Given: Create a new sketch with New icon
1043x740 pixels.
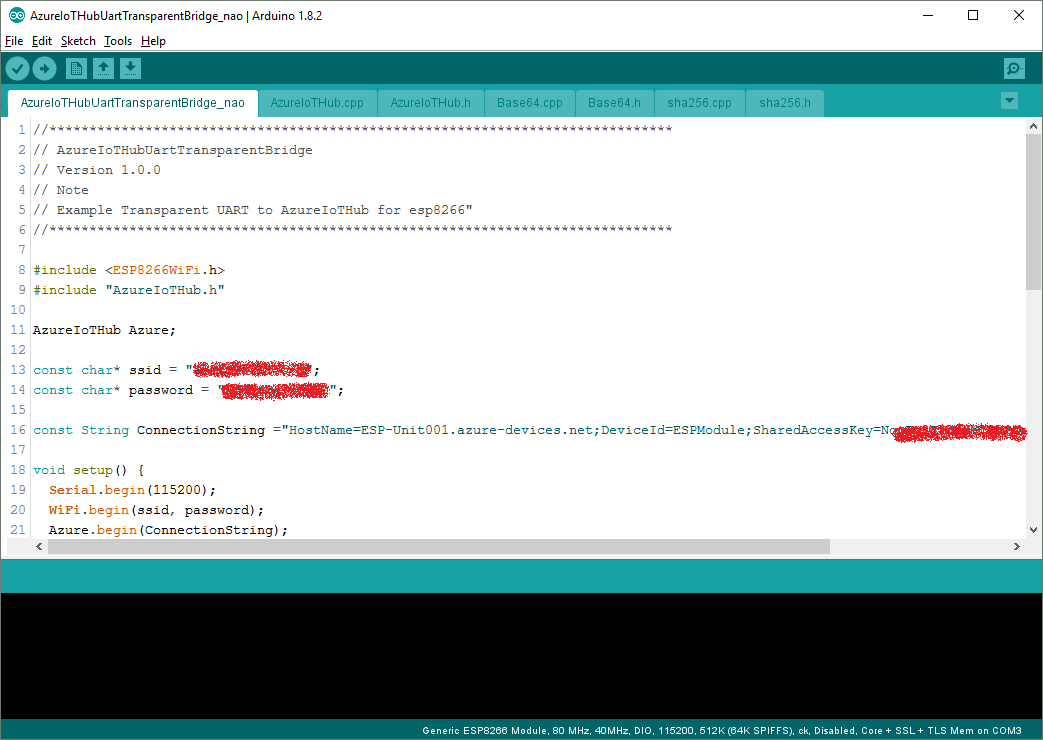Looking at the screenshot, I should coord(76,68).
